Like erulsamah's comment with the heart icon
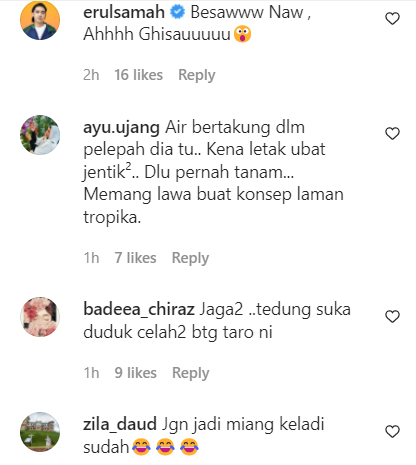416x465 pixels. [x=392, y=18]
